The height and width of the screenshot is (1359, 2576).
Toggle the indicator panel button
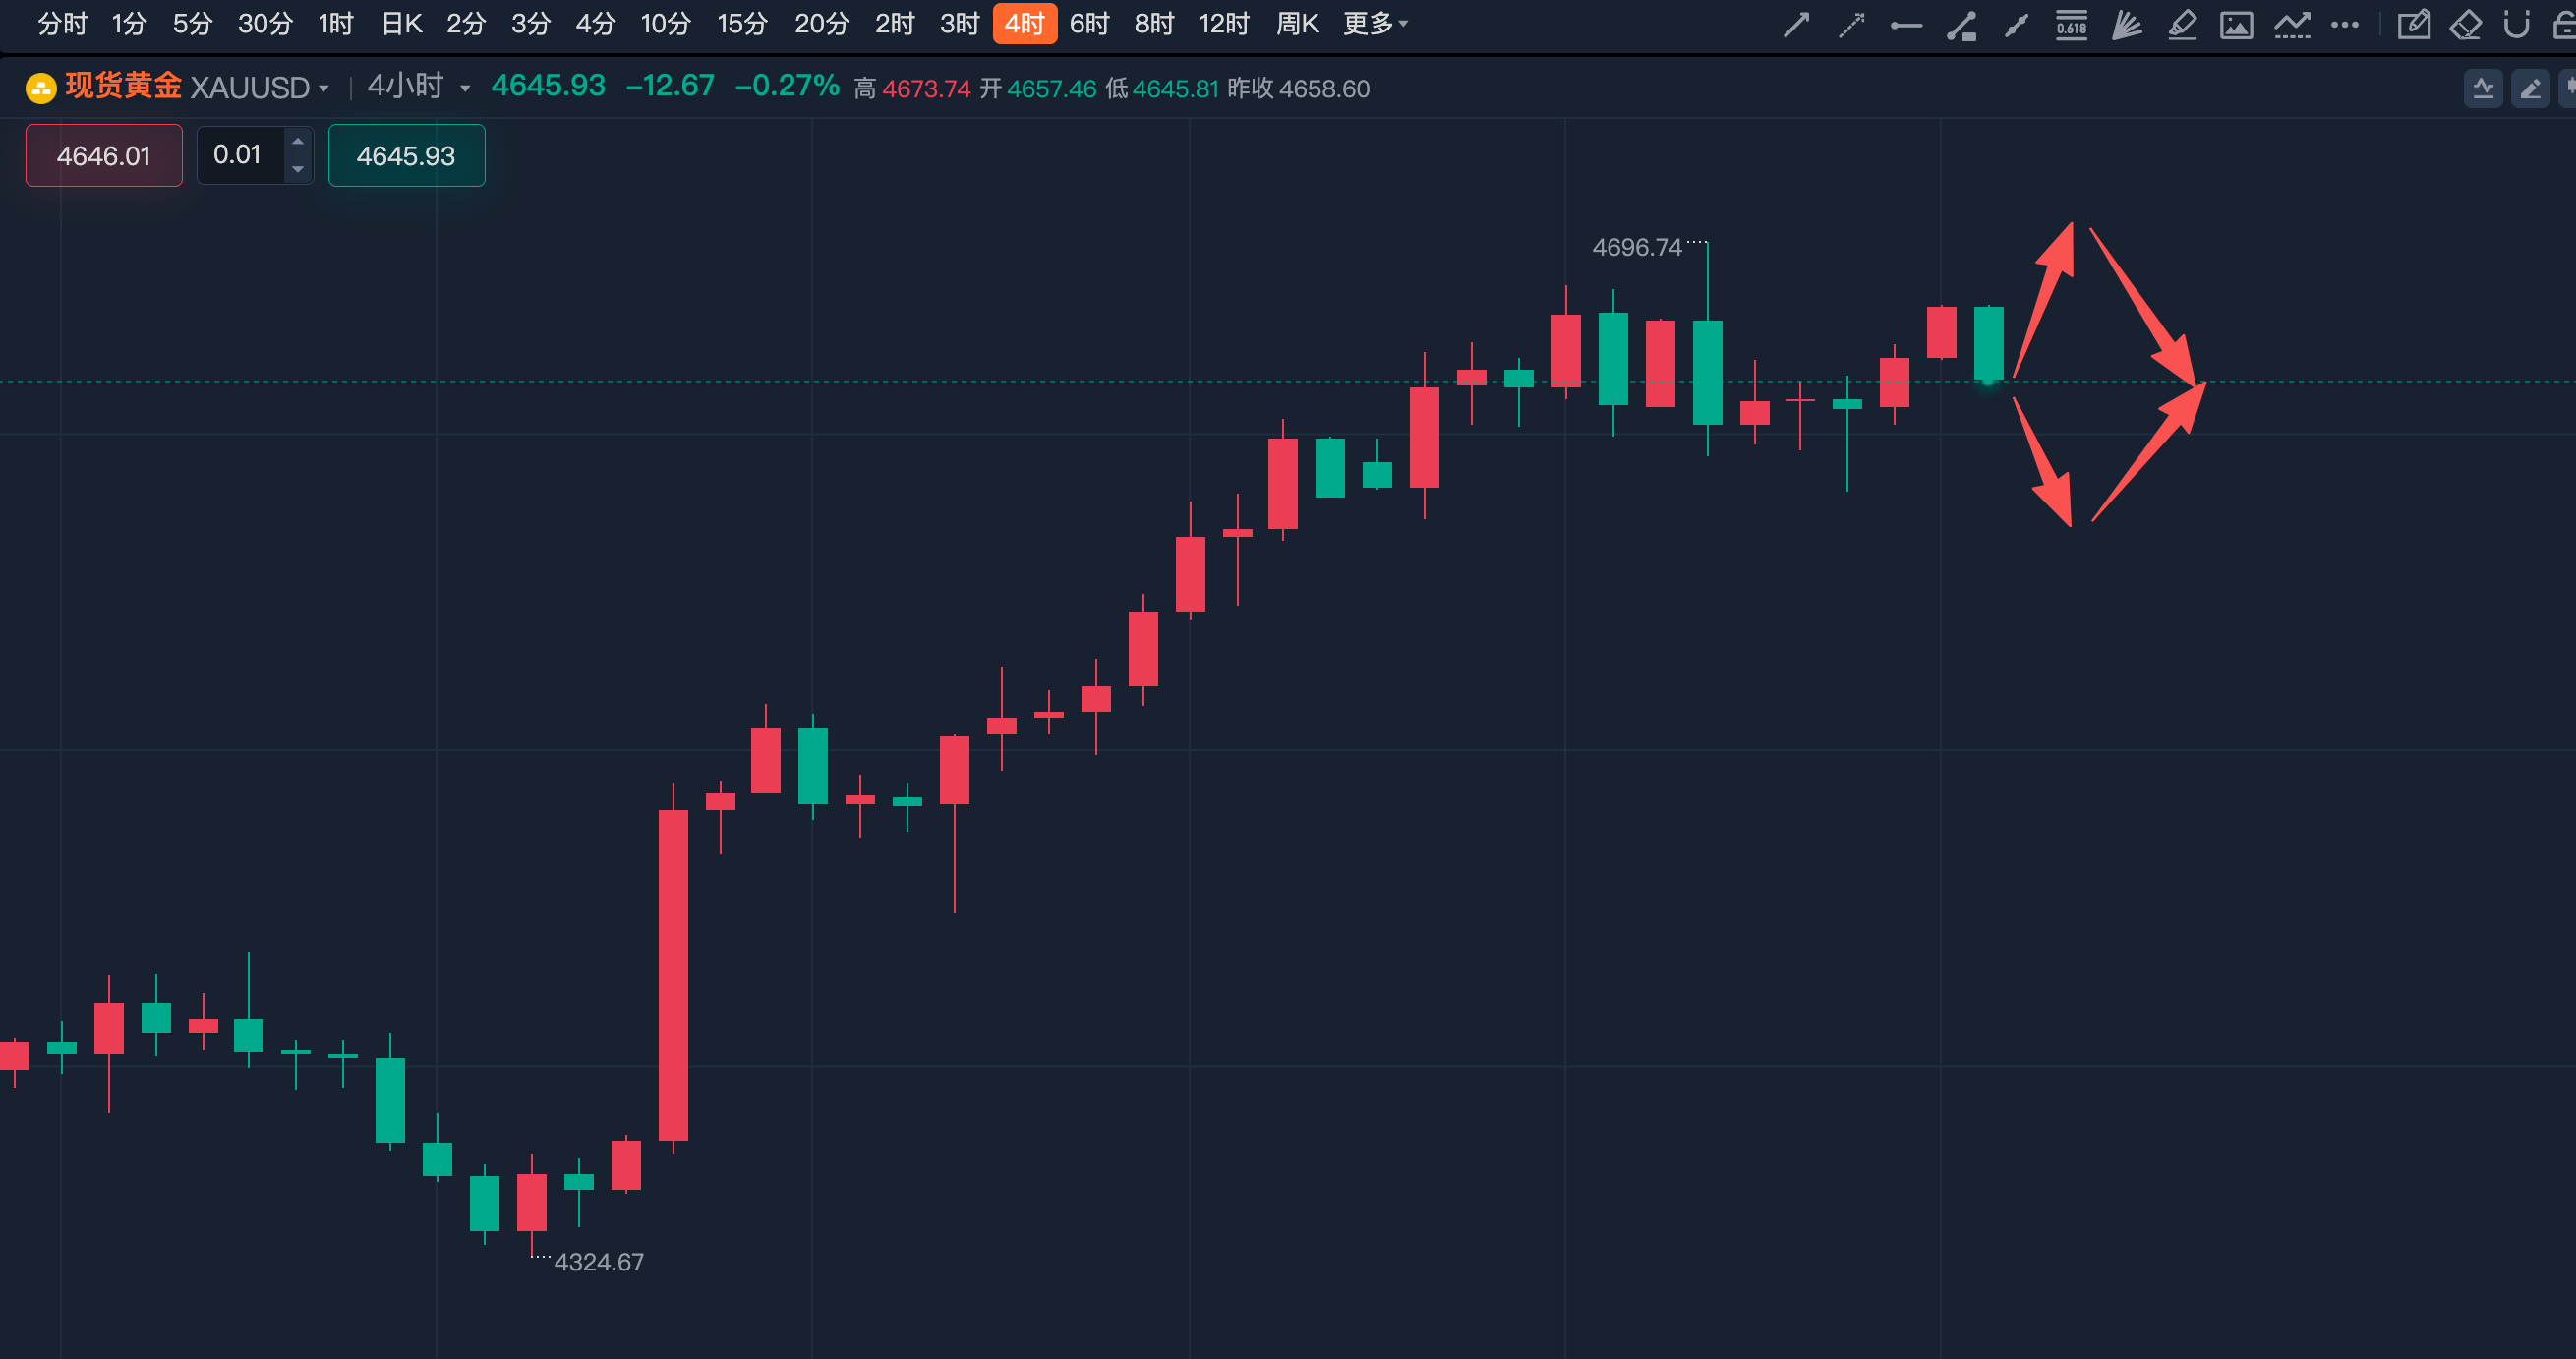[2483, 89]
